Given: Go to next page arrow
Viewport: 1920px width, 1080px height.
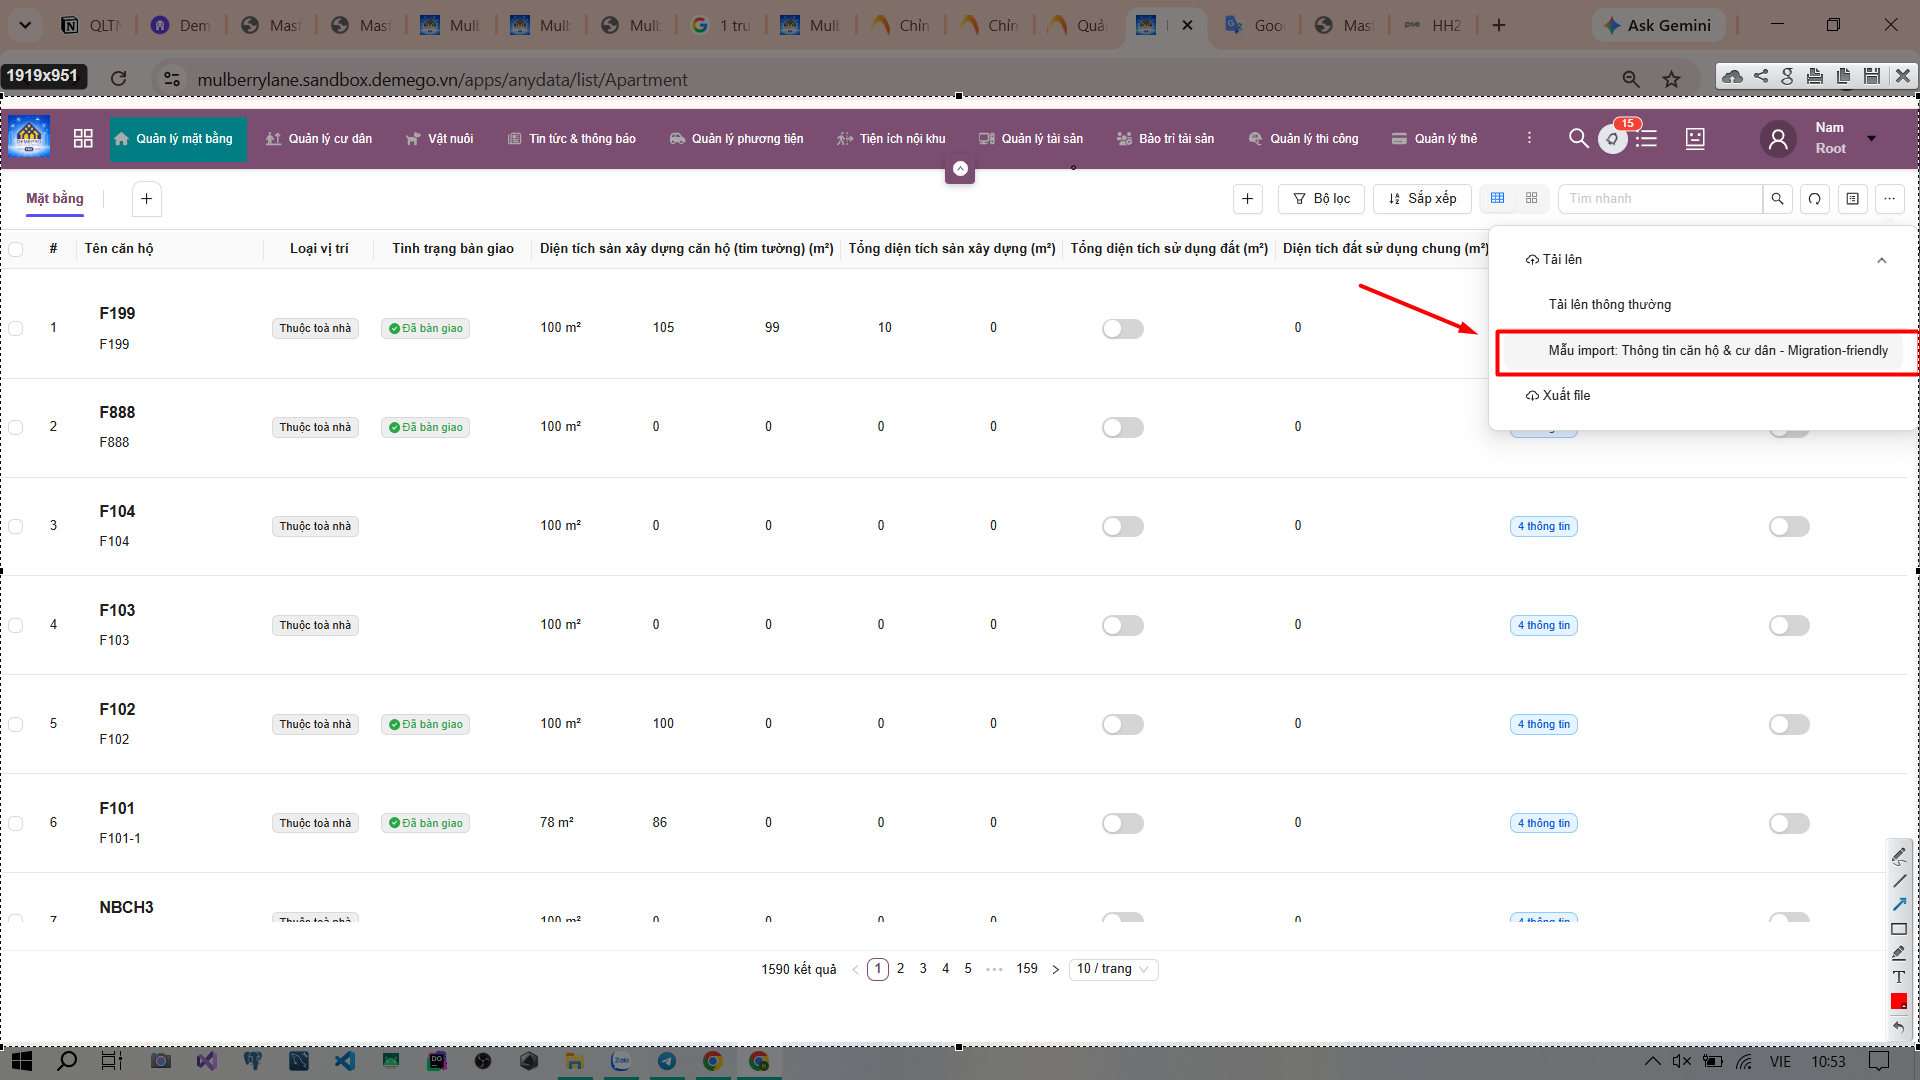Looking at the screenshot, I should [x=1055, y=969].
